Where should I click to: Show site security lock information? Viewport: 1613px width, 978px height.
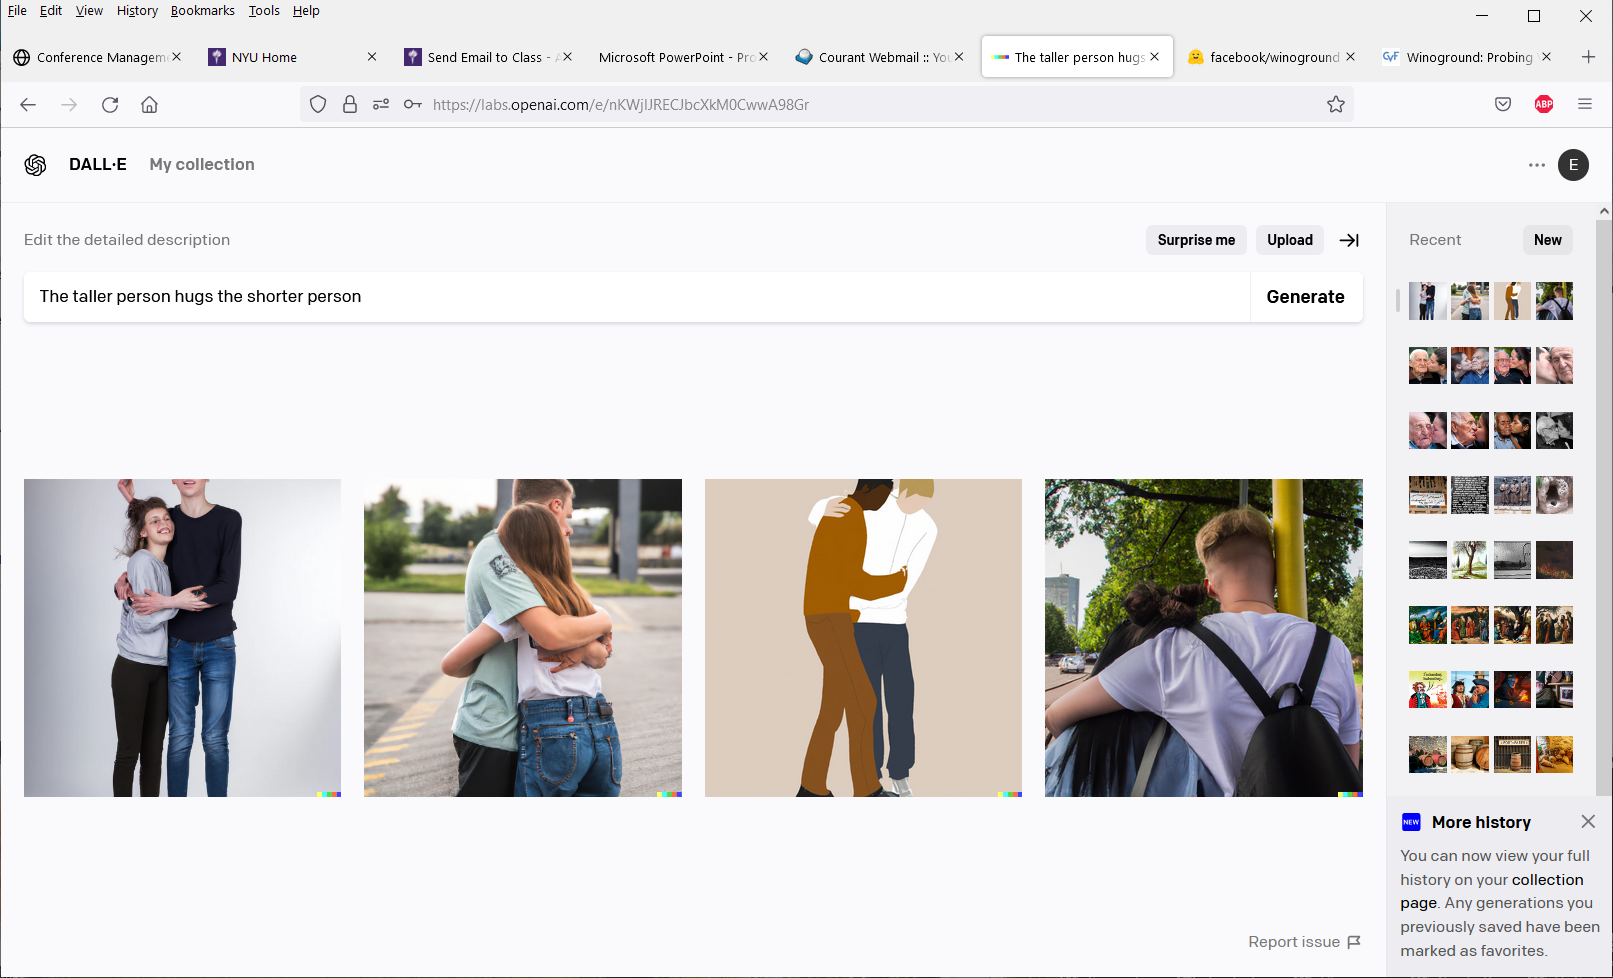click(x=350, y=105)
